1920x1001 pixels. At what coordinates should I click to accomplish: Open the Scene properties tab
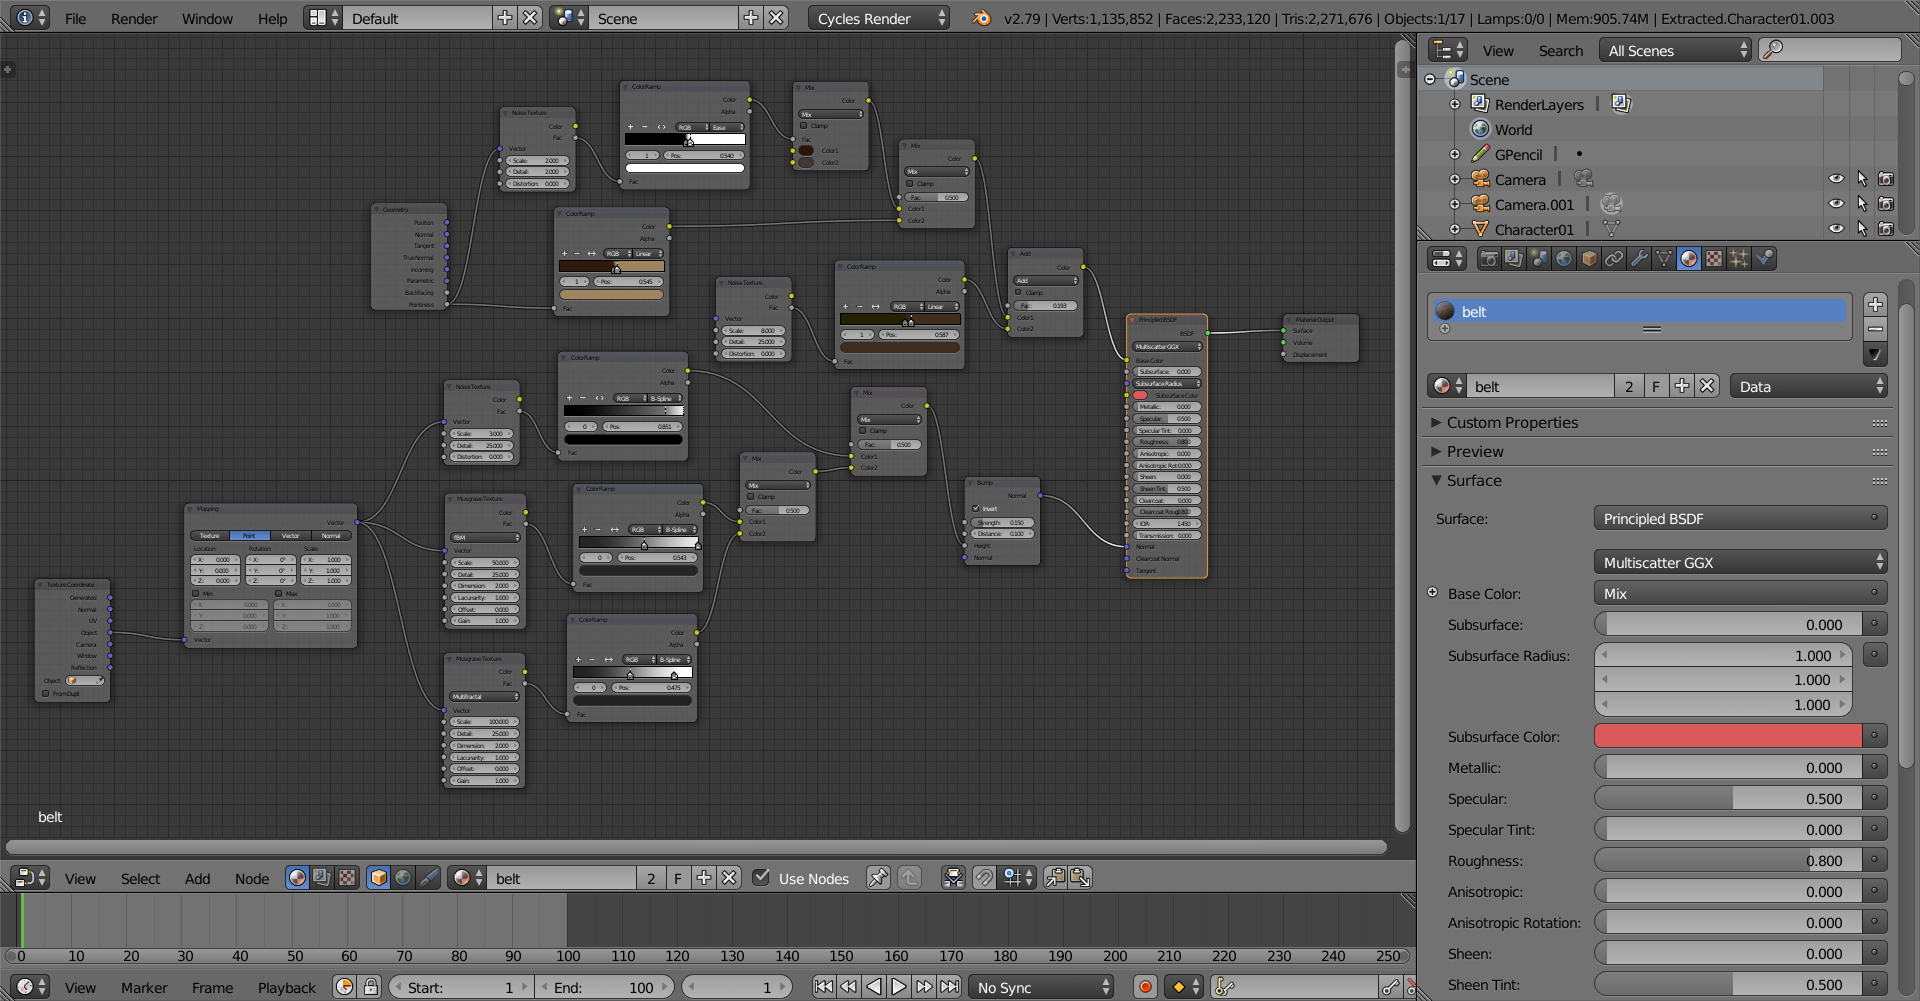click(x=1539, y=259)
